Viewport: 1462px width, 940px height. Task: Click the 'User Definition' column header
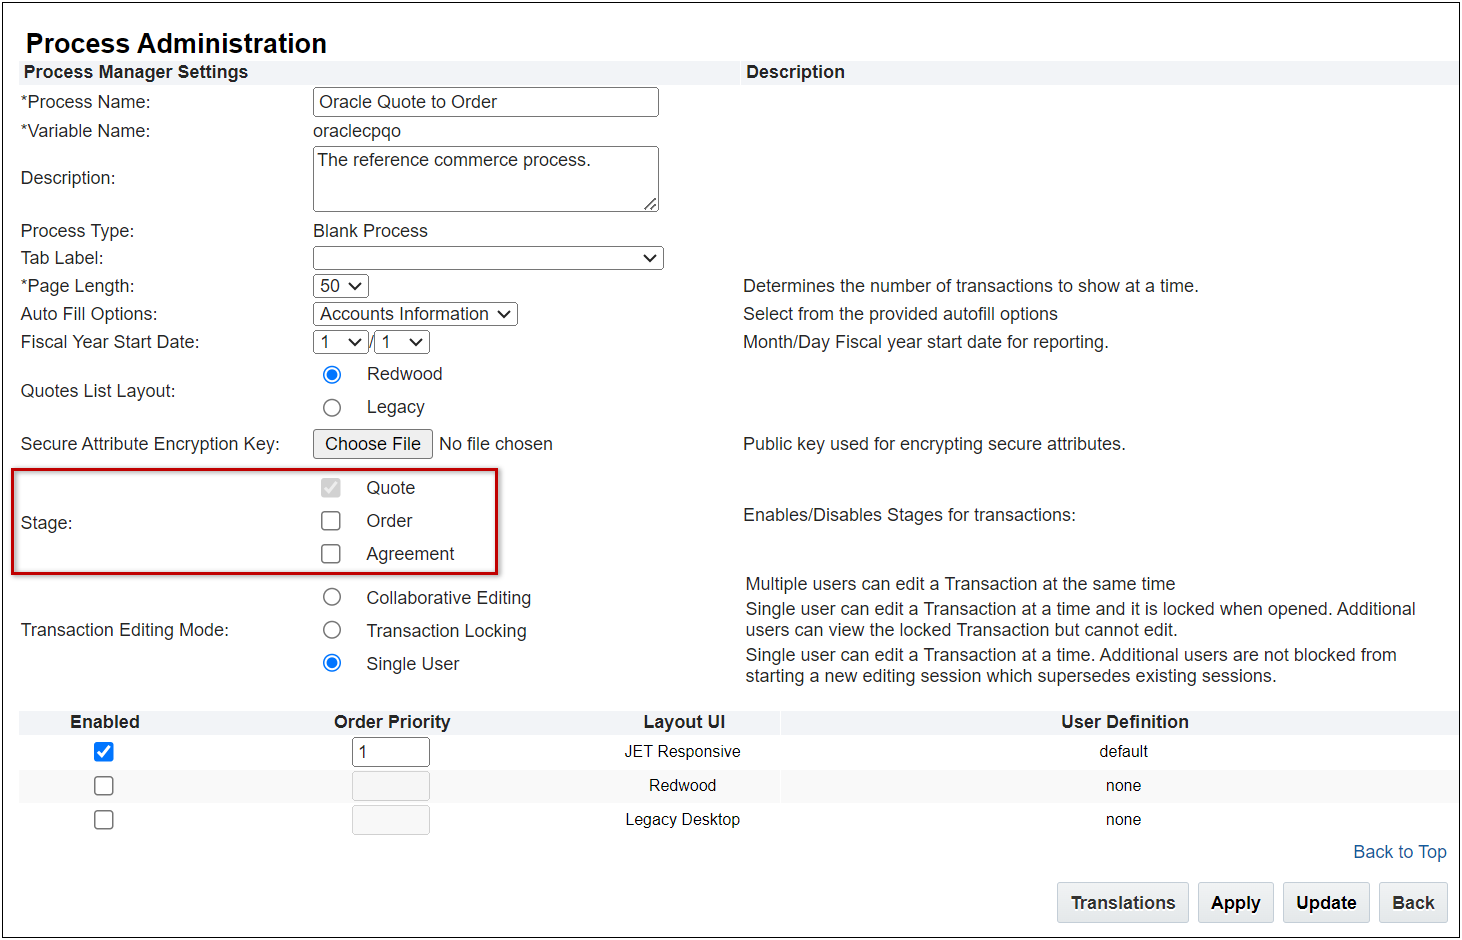tap(1125, 722)
